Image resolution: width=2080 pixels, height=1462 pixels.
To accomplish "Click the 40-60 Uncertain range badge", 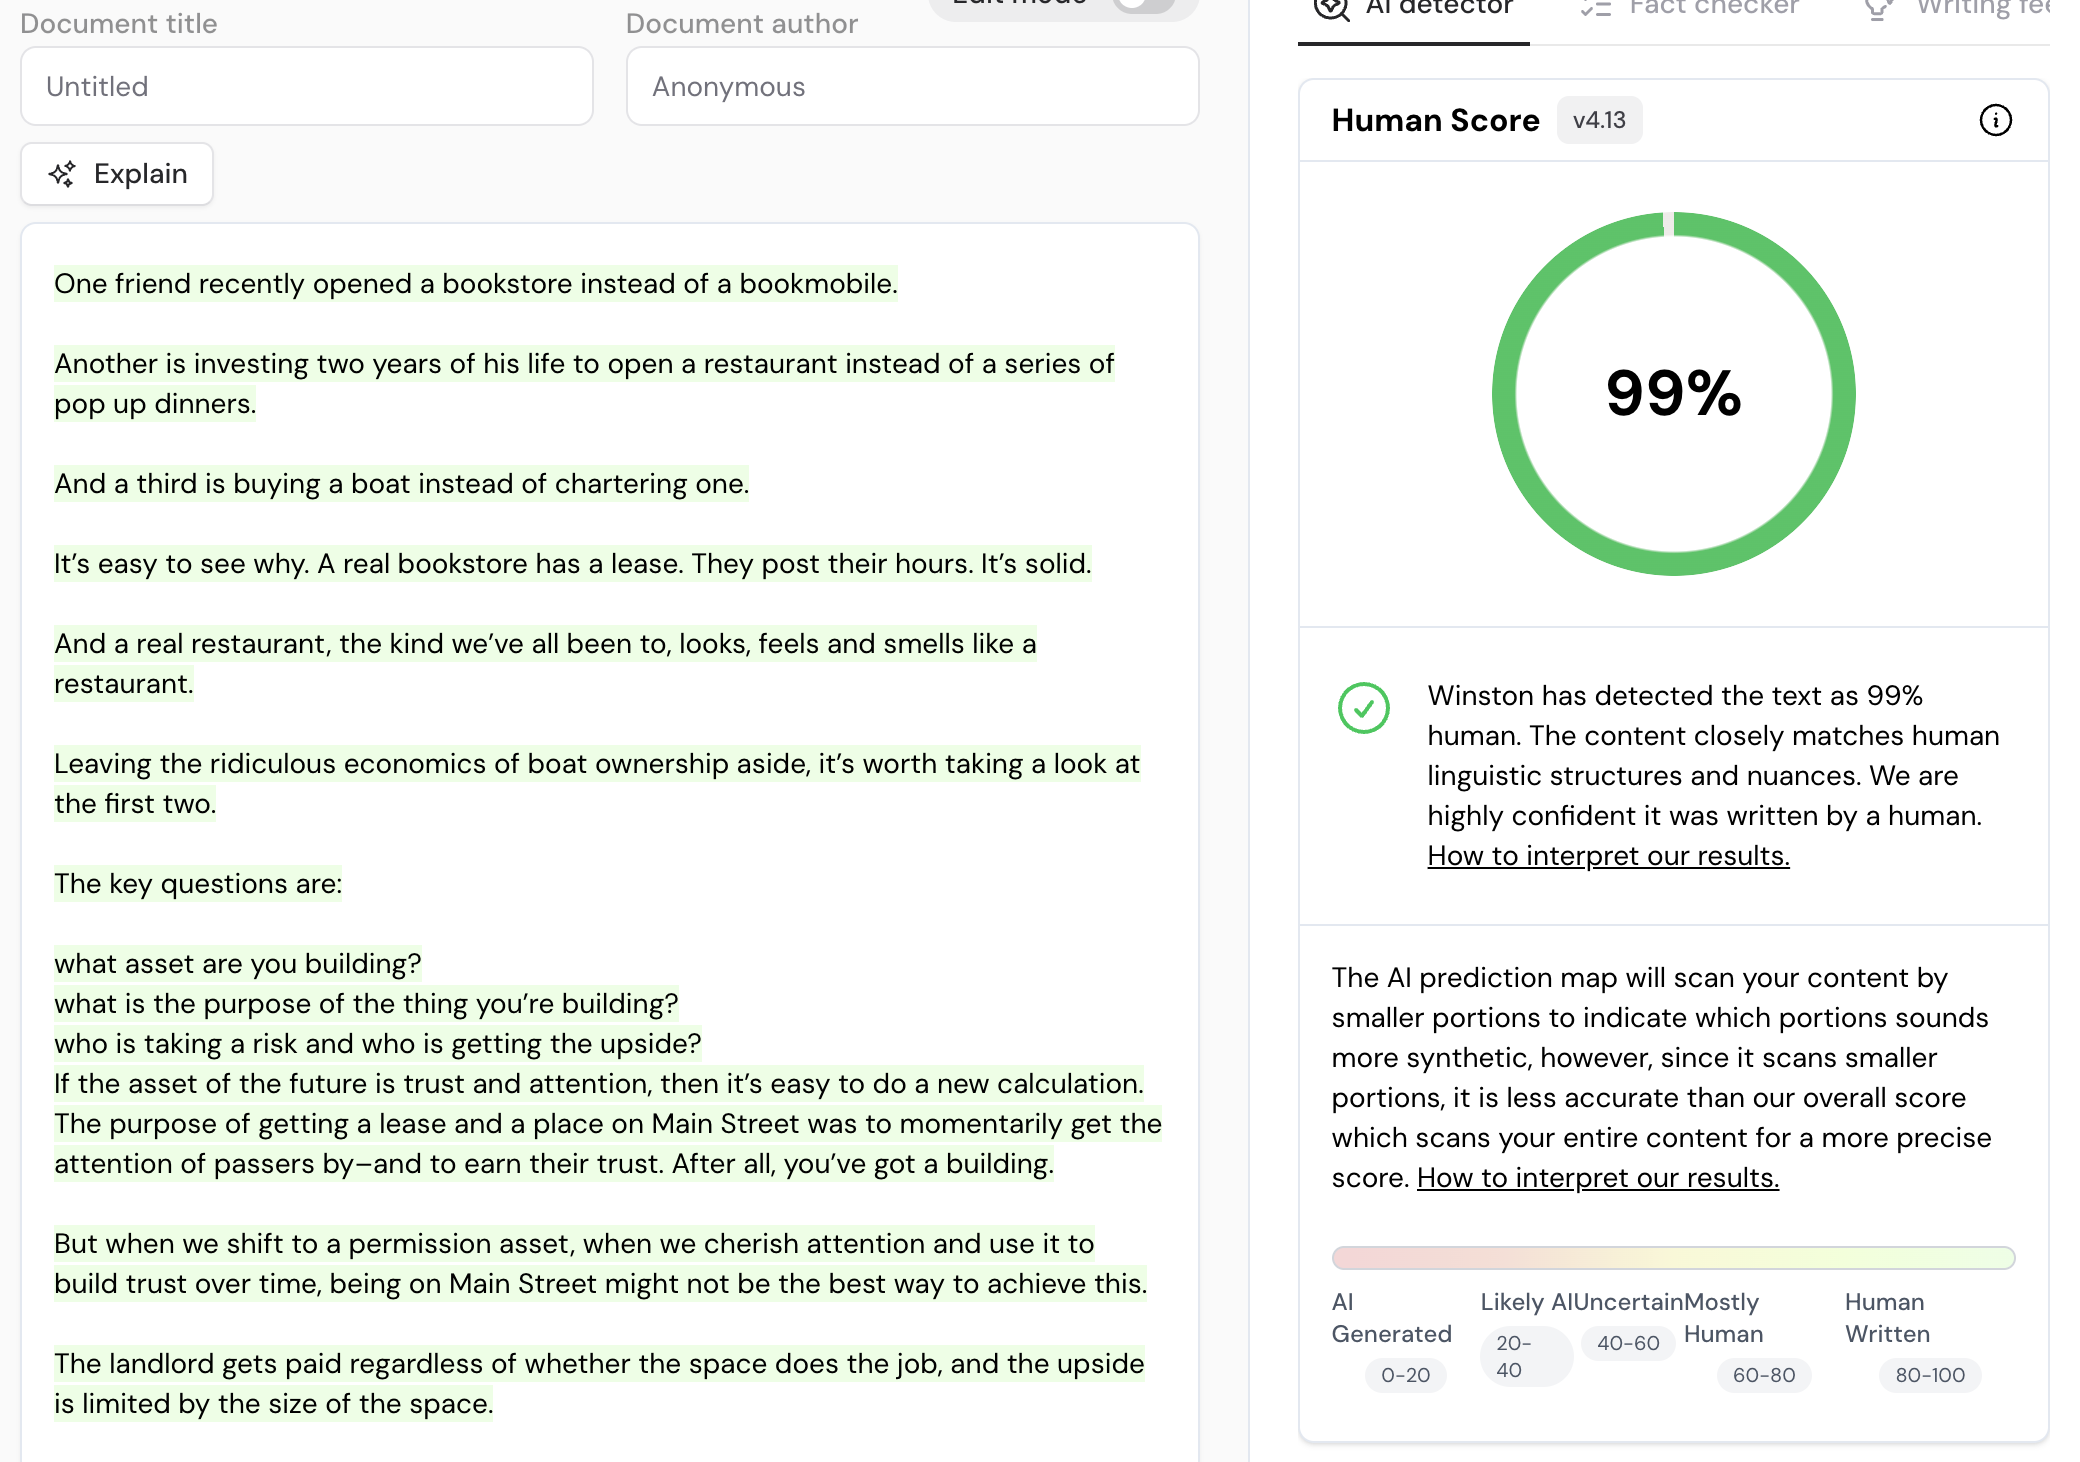I will tap(1628, 1343).
